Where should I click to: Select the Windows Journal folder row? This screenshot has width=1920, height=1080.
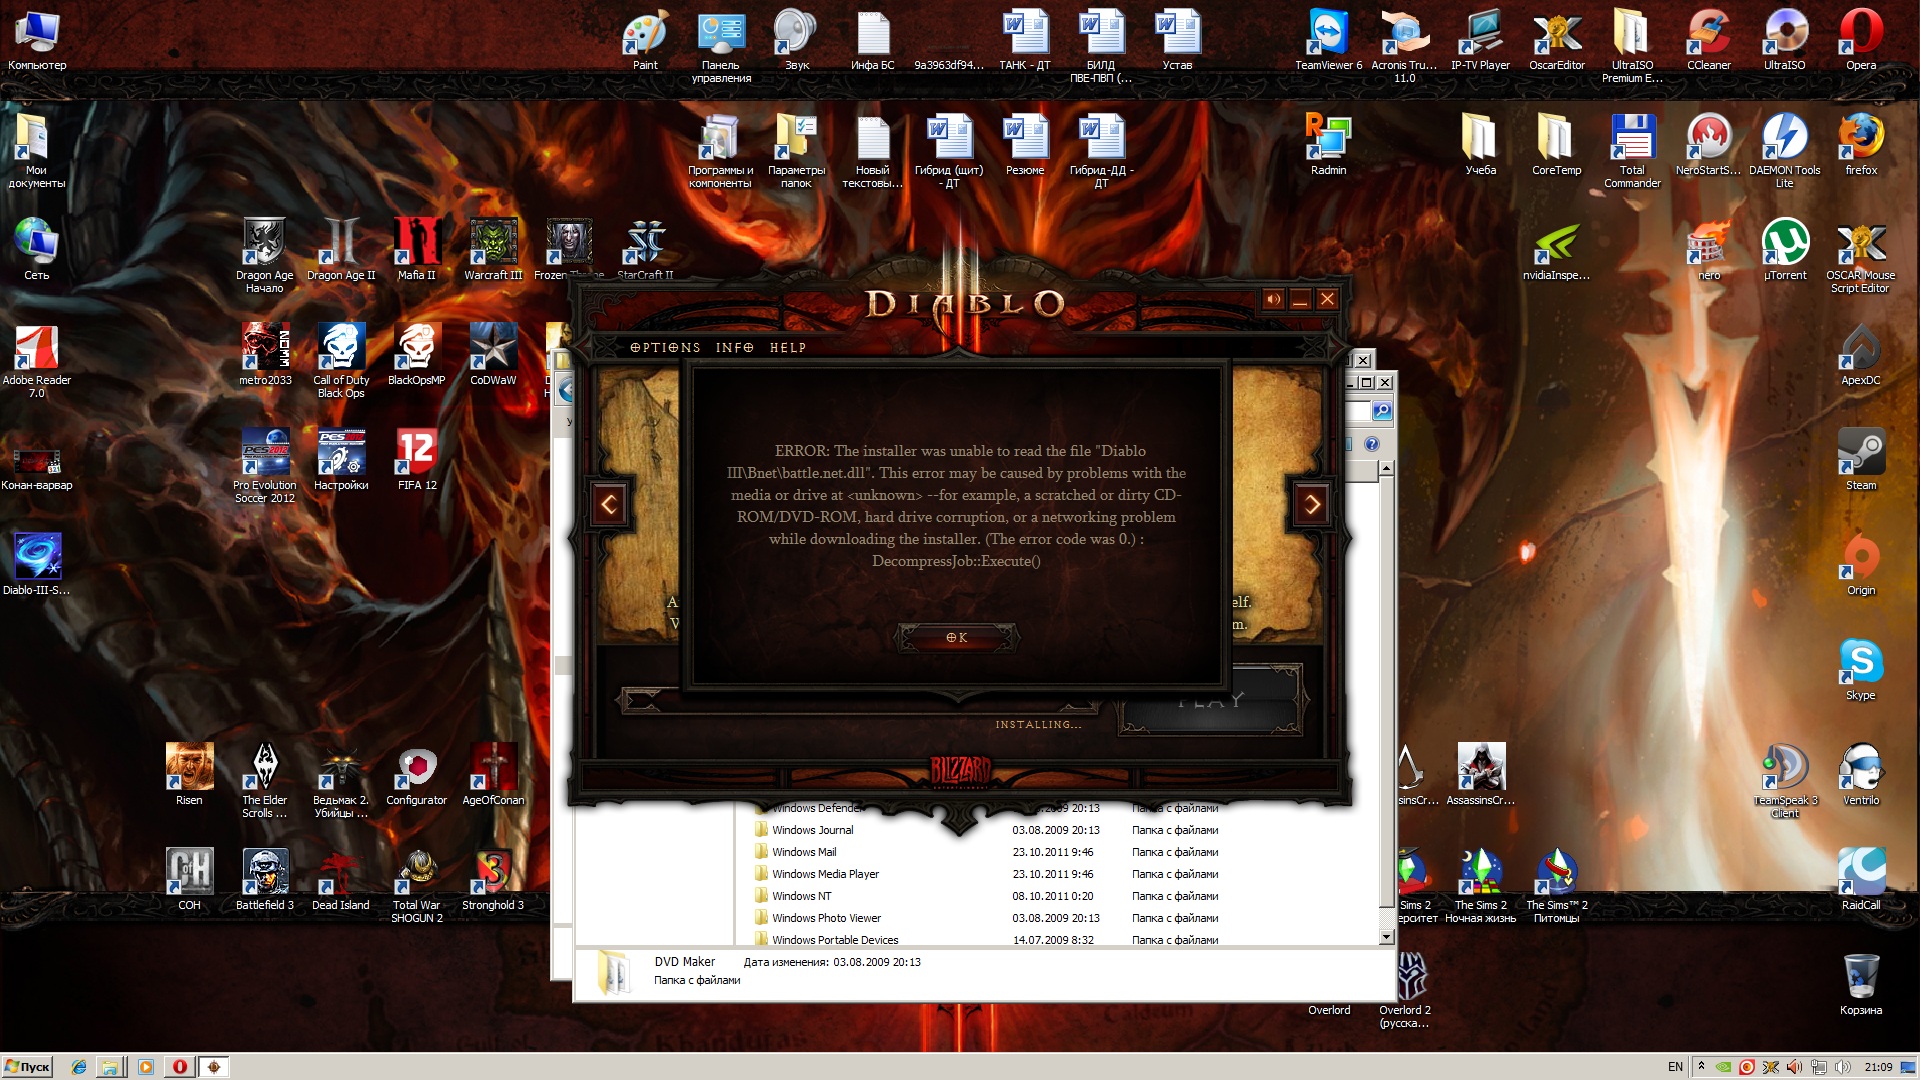click(985, 830)
